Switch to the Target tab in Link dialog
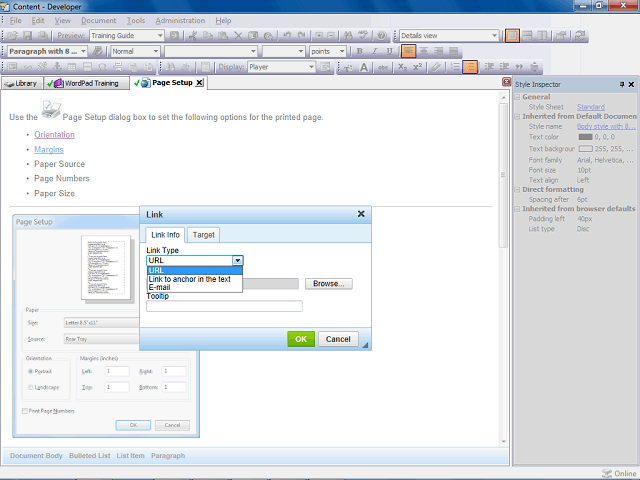Viewport: 640px width, 480px height. (x=203, y=235)
